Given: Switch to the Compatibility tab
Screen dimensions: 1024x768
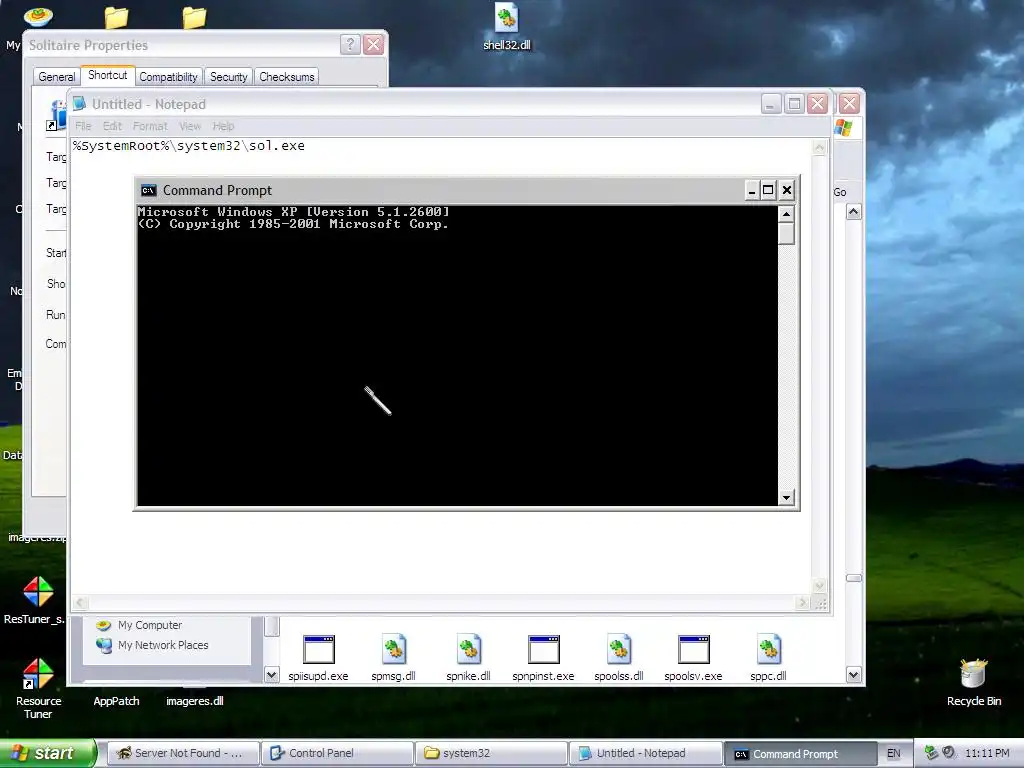Looking at the screenshot, I should point(168,76).
